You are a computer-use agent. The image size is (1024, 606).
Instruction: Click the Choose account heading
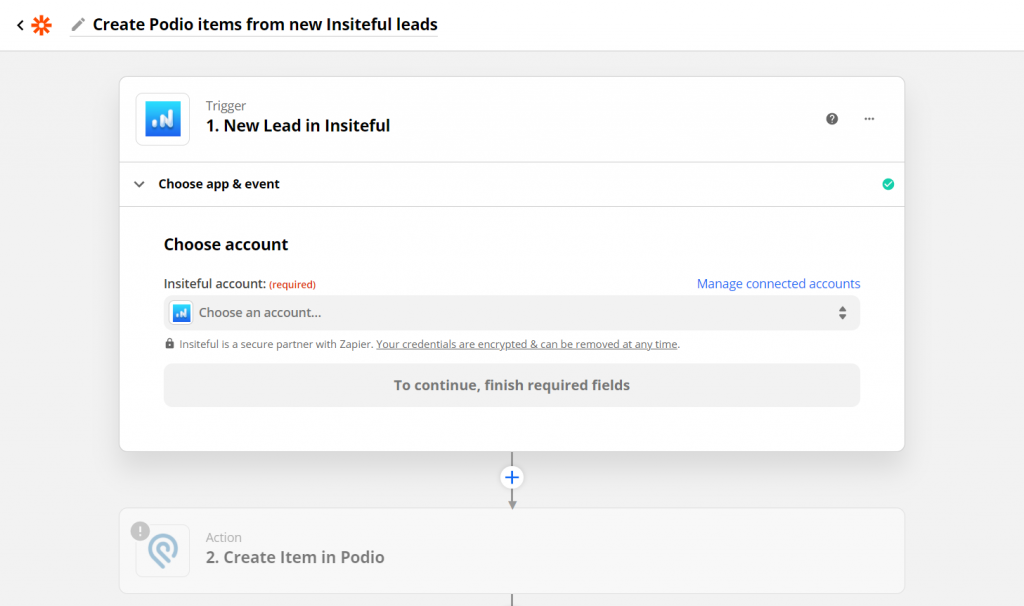[x=225, y=244]
